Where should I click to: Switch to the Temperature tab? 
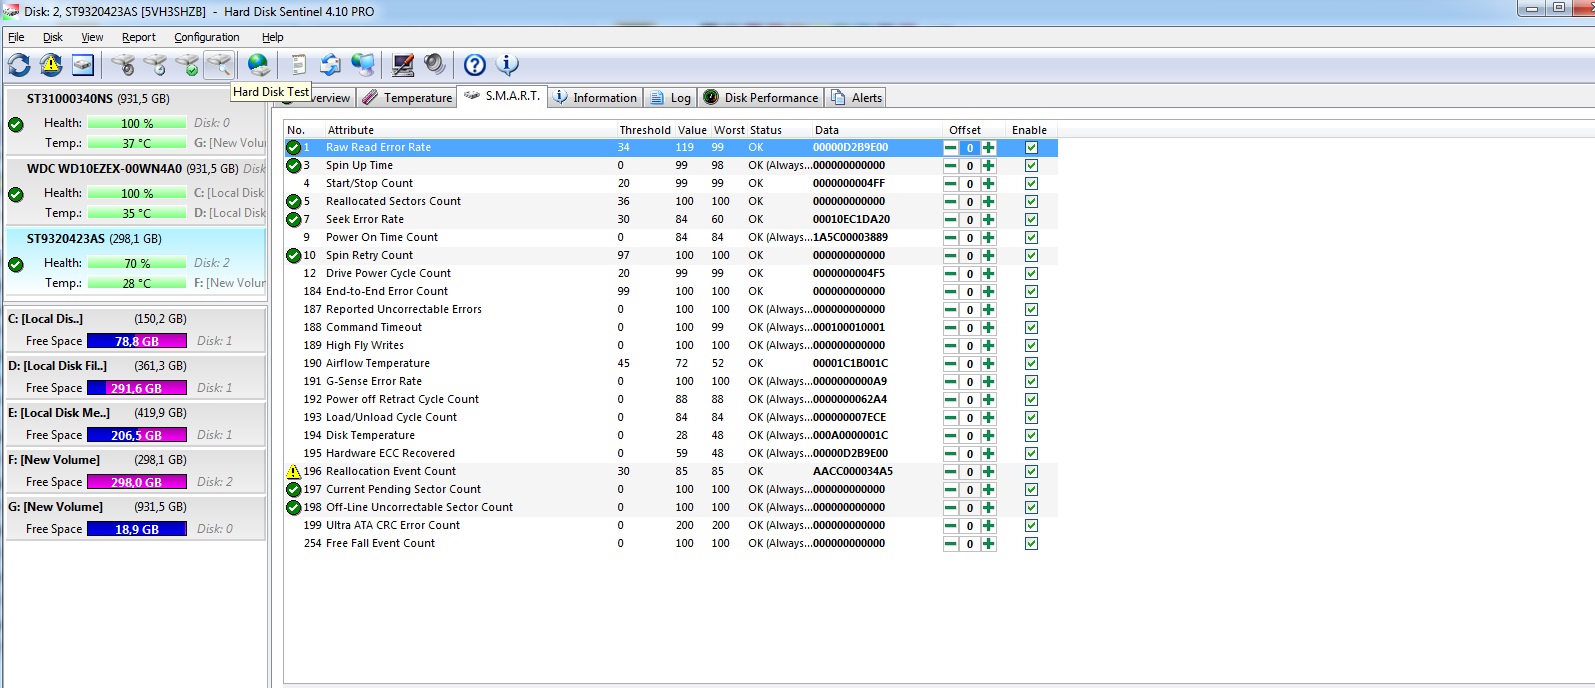(407, 98)
